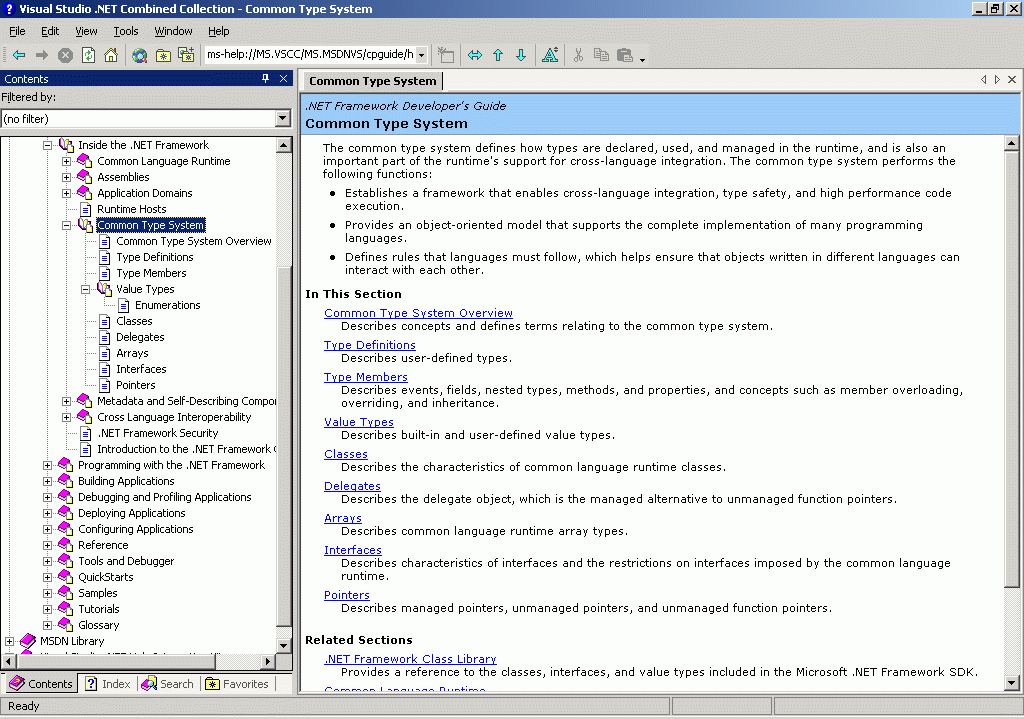Click the Copy toolbar icon

tap(601, 56)
